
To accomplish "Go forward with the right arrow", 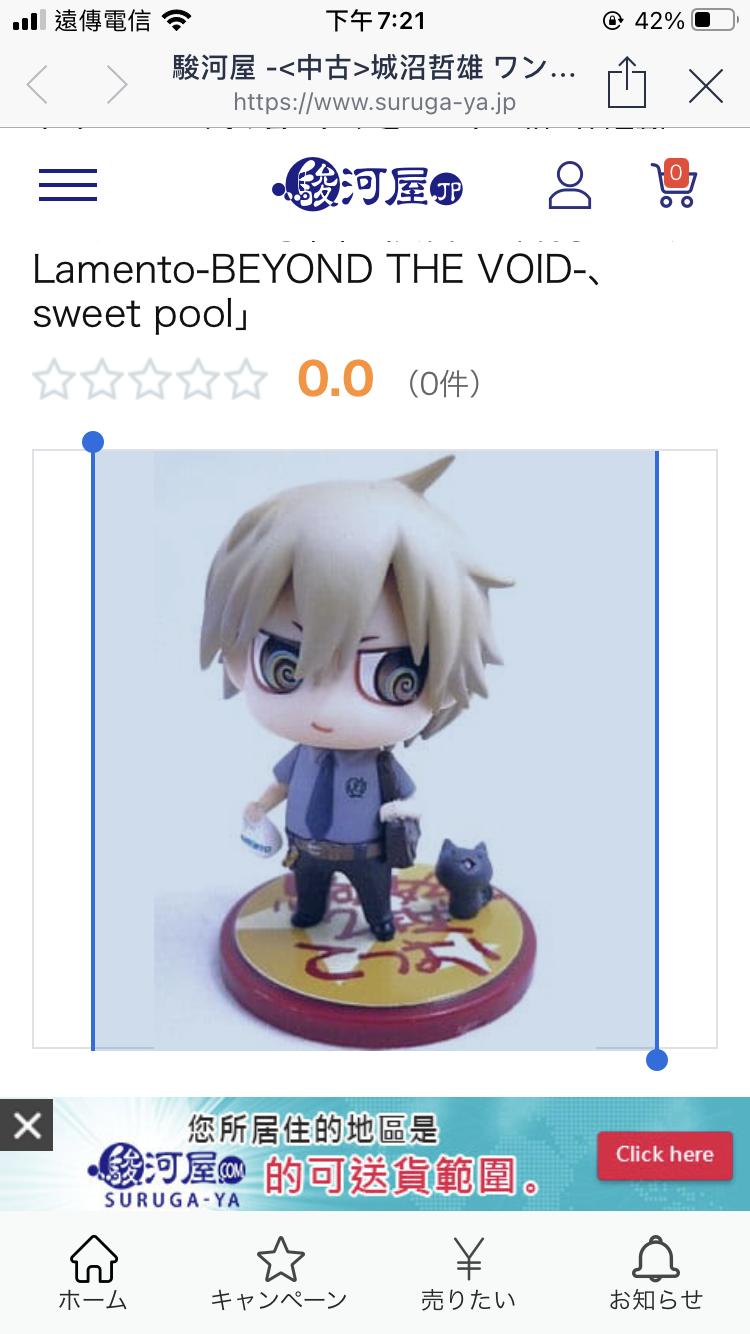I will 117,86.
